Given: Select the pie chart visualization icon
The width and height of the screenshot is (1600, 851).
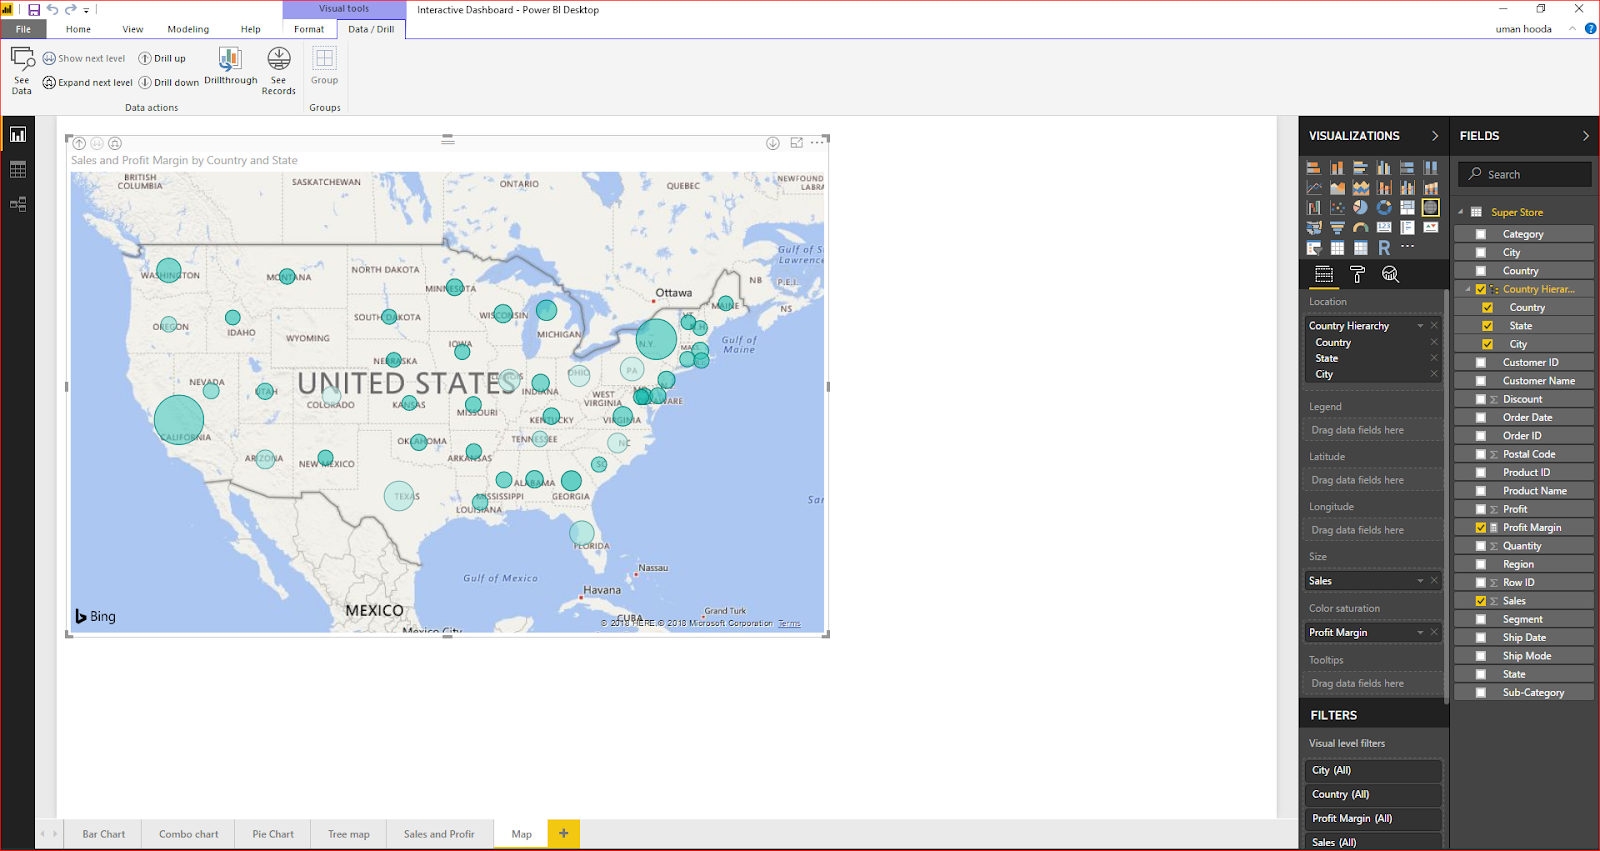Looking at the screenshot, I should tap(1361, 208).
